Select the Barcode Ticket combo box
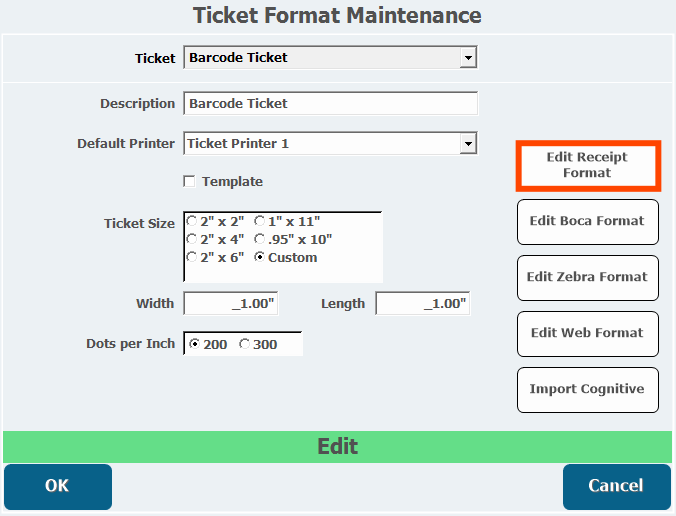The image size is (676, 516). click(331, 57)
